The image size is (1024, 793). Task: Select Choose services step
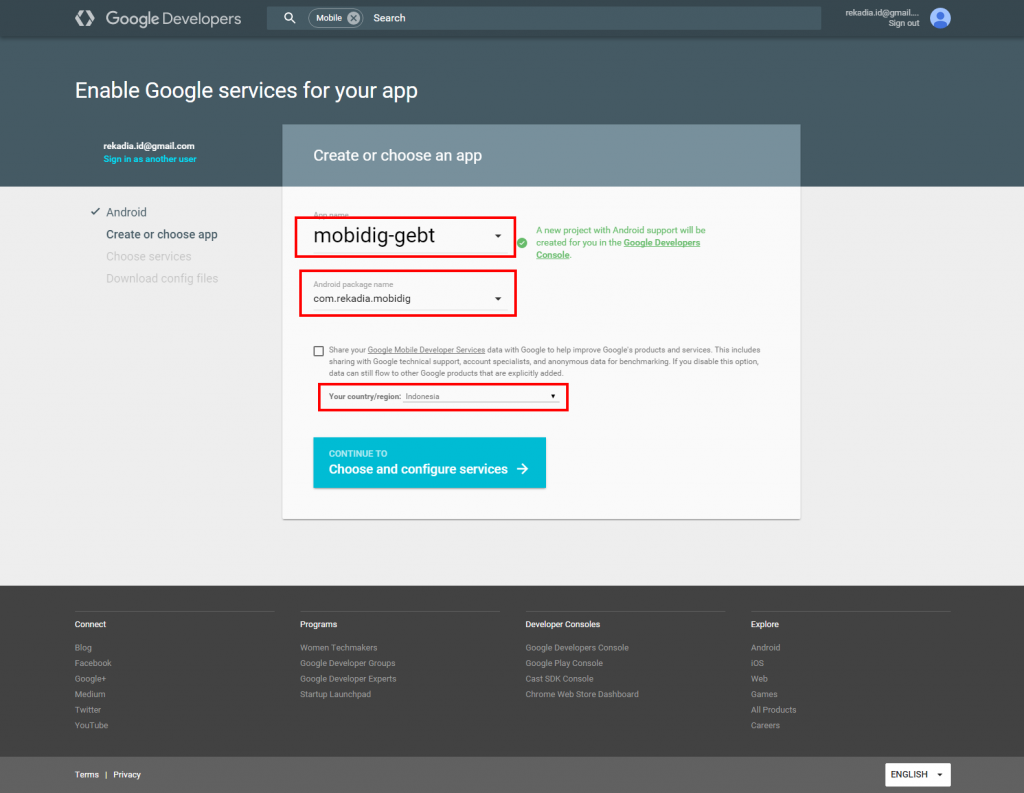pos(148,257)
